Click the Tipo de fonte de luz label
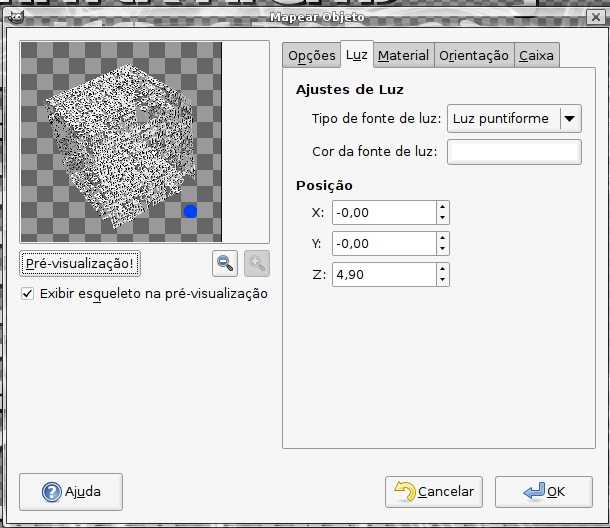Image resolution: width=610 pixels, height=528 pixels. pyautogui.click(x=376, y=118)
